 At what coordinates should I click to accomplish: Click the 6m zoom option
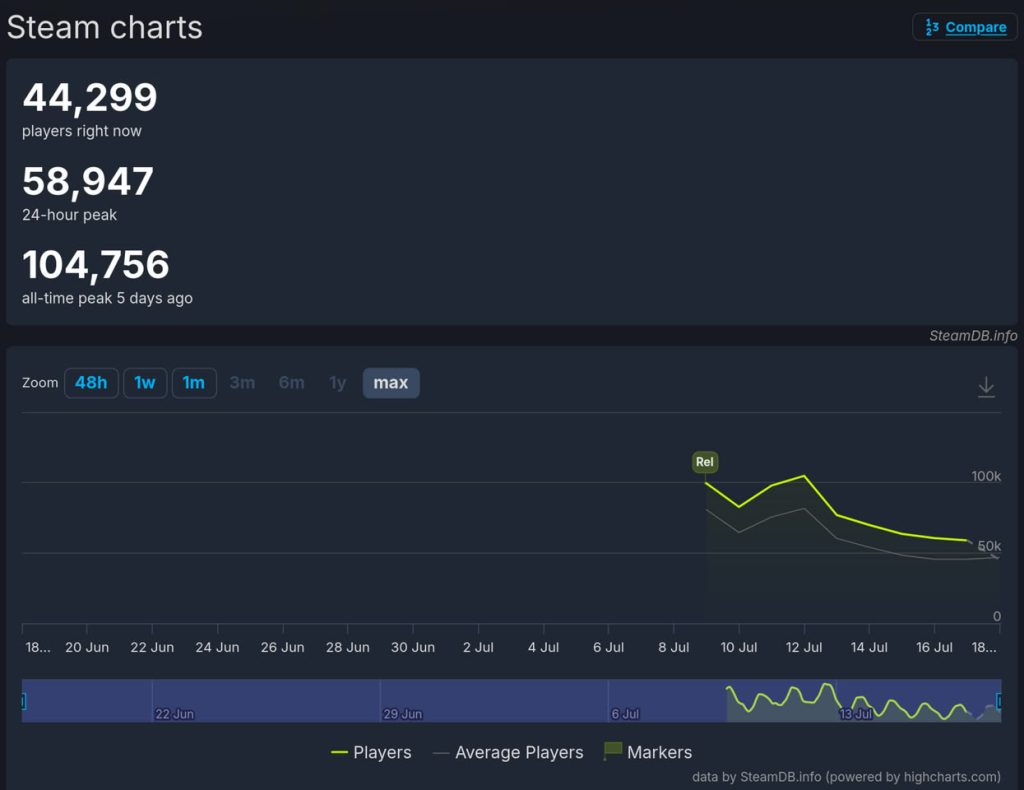pos(291,383)
